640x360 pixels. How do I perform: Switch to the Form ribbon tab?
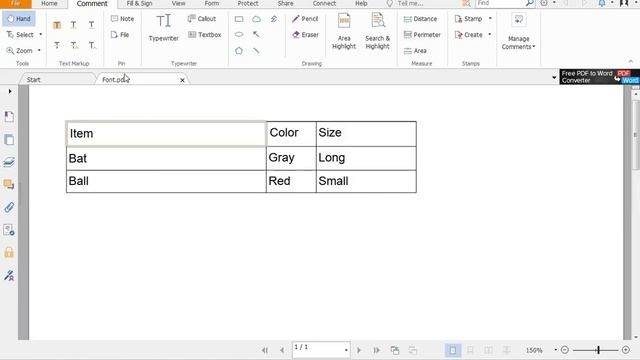212,3
